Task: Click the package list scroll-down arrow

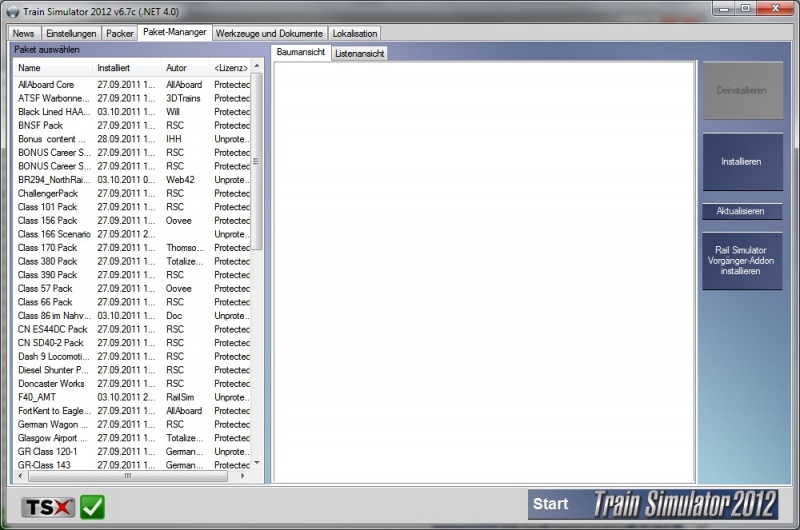Action: click(257, 463)
